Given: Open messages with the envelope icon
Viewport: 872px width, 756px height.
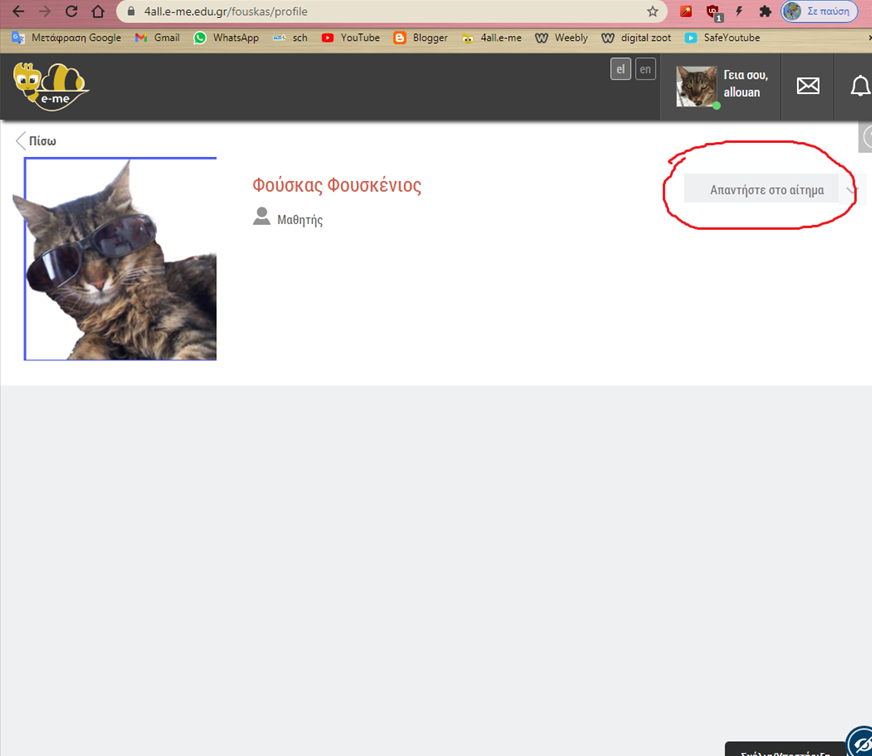Looking at the screenshot, I should [808, 86].
